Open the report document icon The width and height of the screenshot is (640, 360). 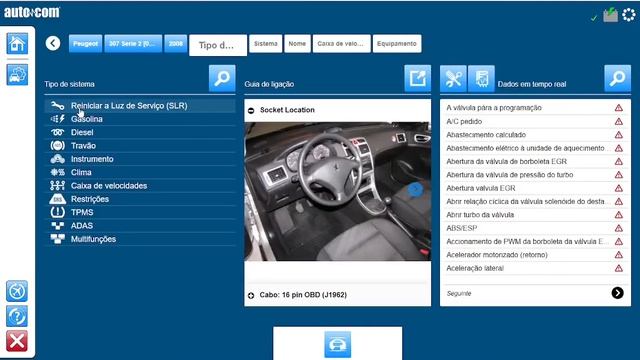(x=482, y=78)
